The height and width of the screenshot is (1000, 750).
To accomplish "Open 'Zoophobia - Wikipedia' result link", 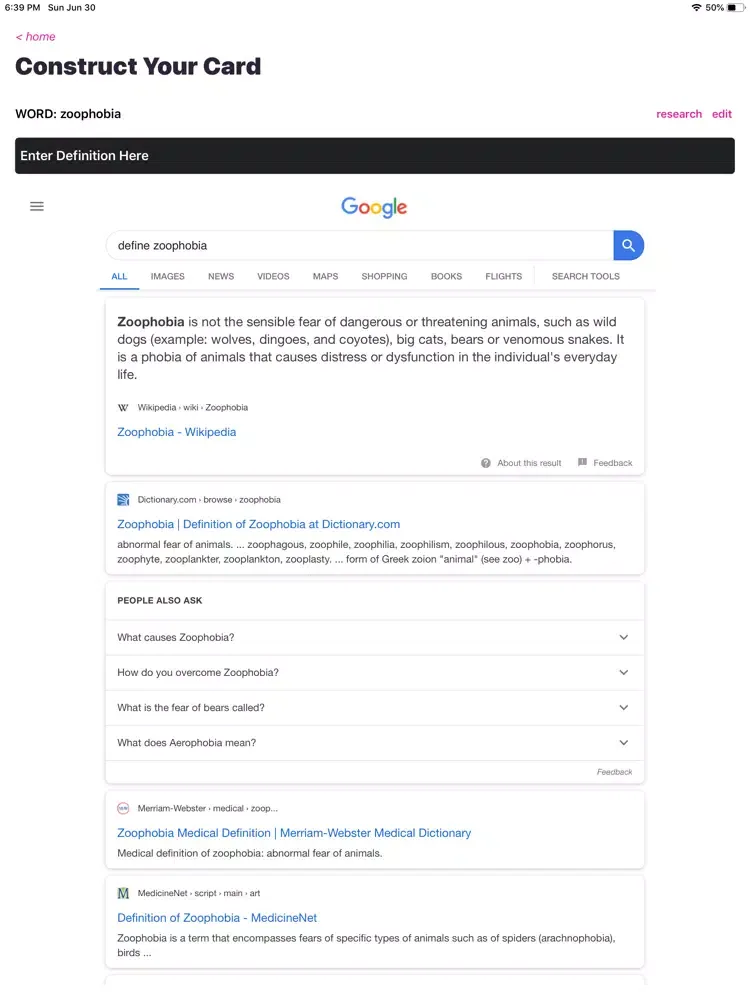I will [177, 432].
